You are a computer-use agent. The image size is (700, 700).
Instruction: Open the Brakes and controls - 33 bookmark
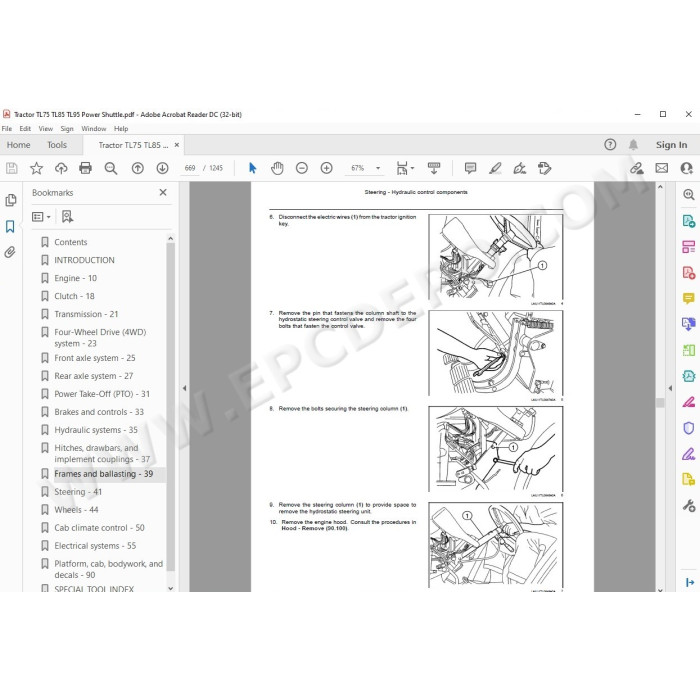[99, 412]
